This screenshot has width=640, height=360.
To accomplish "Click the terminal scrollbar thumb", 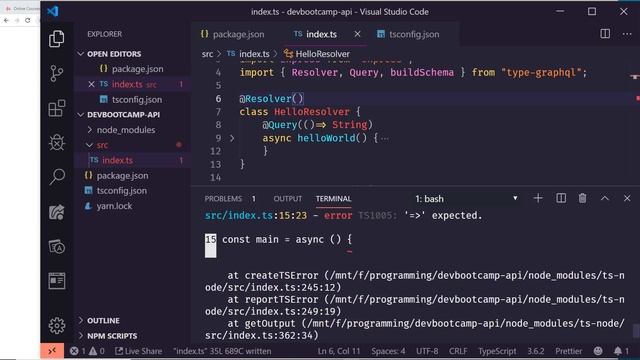I will click(636, 331).
